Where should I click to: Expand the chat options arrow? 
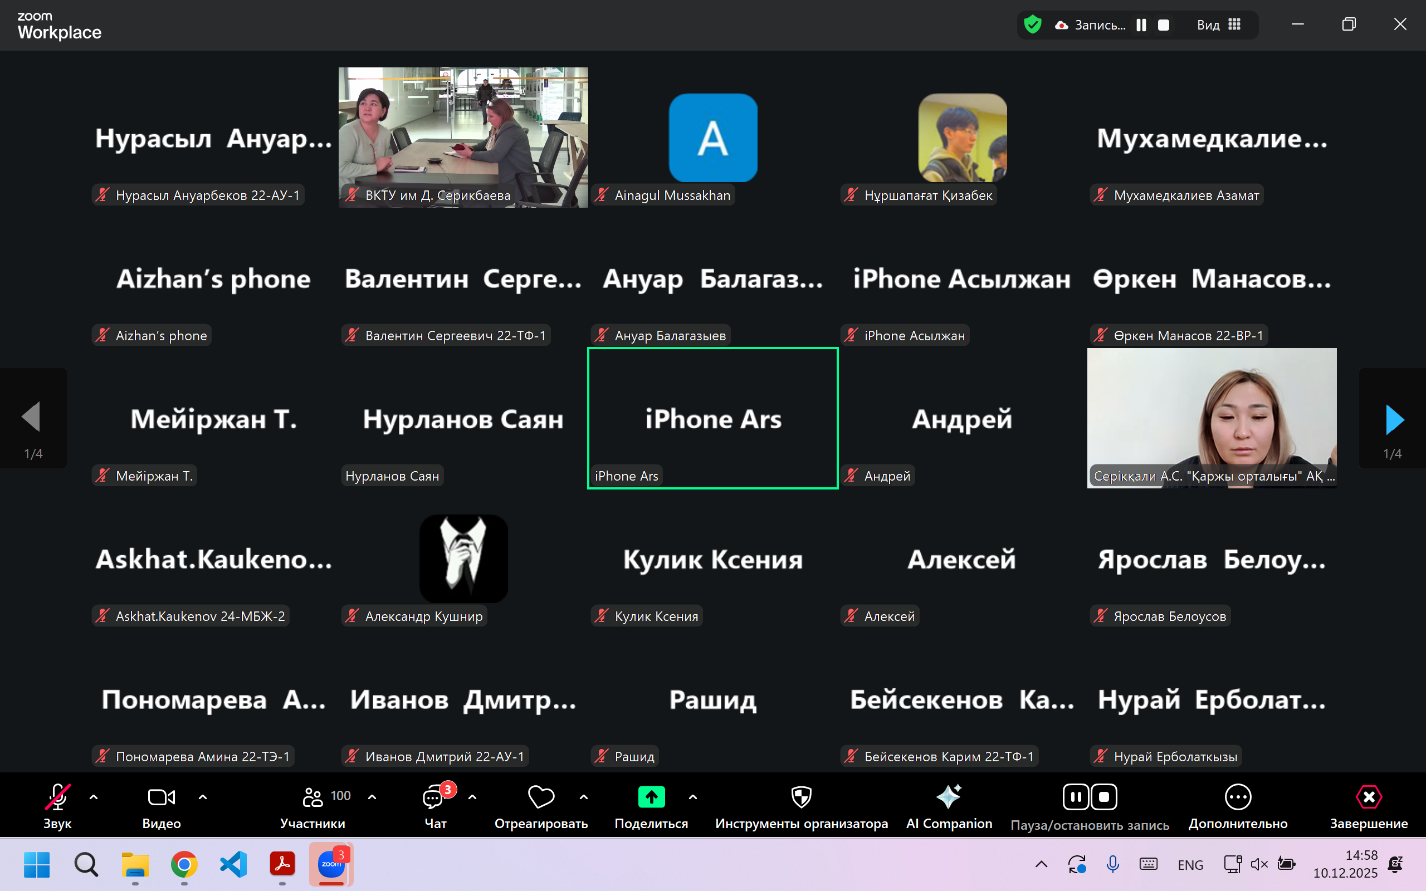472,797
